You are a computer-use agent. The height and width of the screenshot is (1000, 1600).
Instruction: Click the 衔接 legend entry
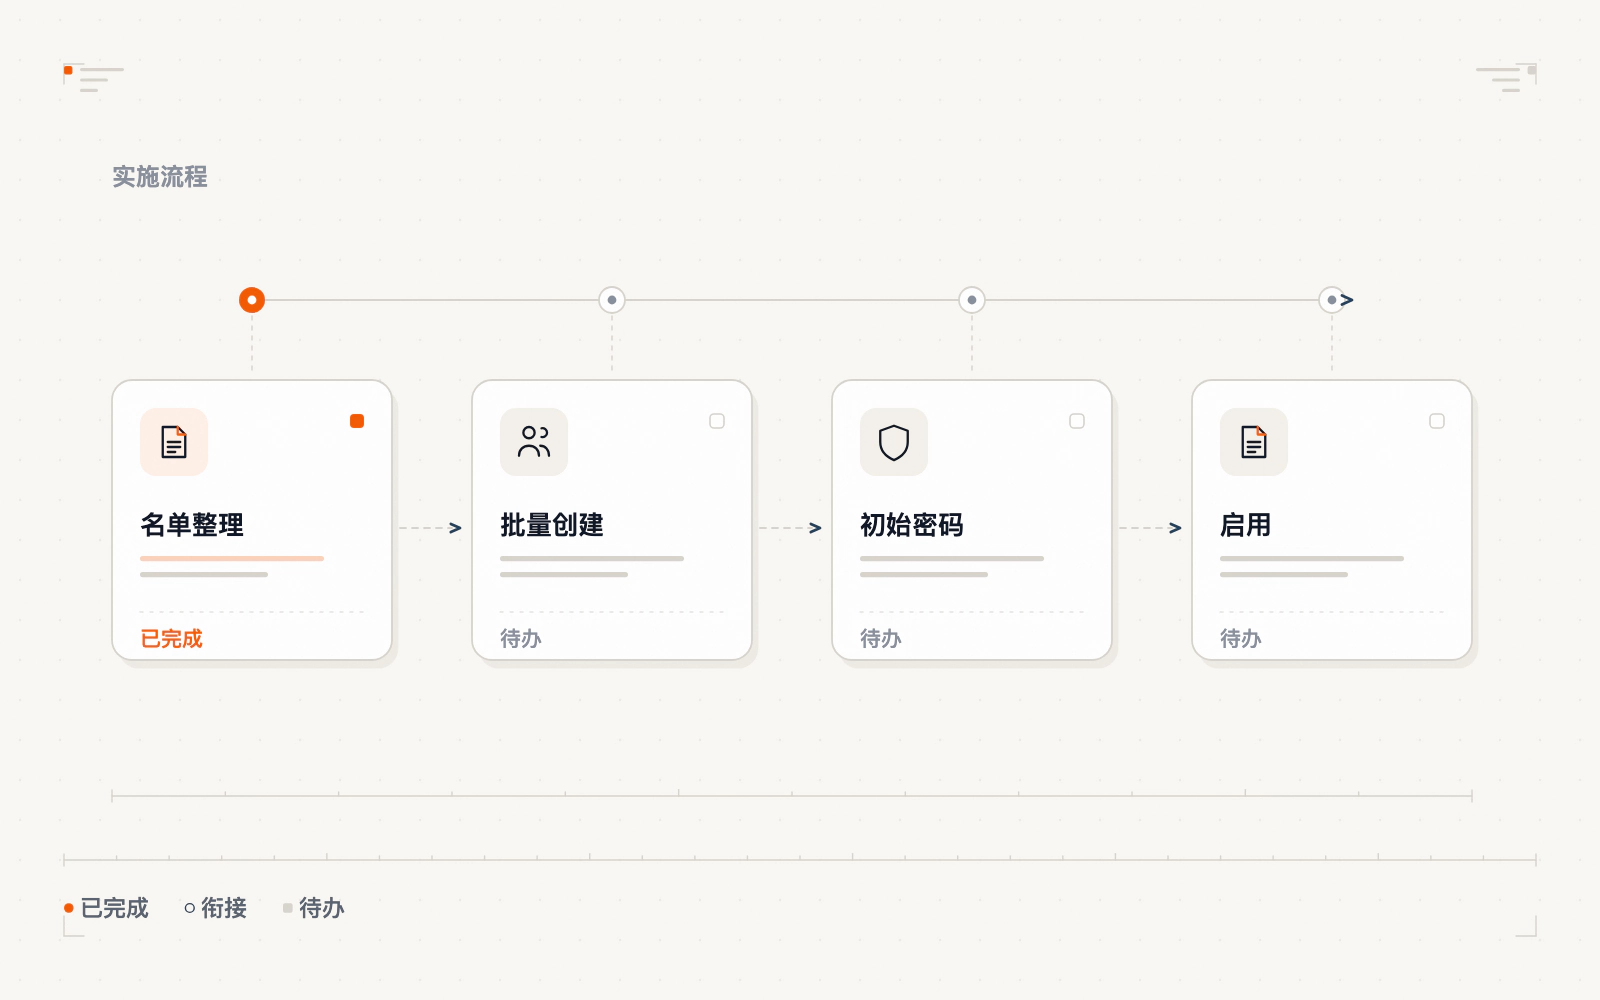(x=215, y=908)
